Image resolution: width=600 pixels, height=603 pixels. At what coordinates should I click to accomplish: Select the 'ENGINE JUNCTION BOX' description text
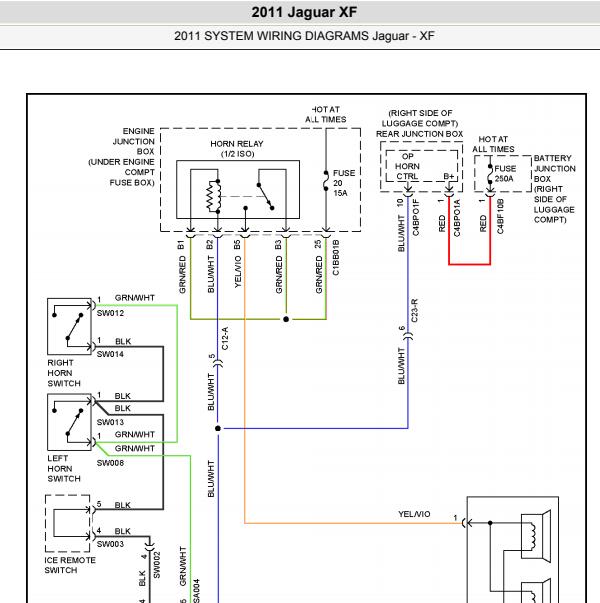122,157
